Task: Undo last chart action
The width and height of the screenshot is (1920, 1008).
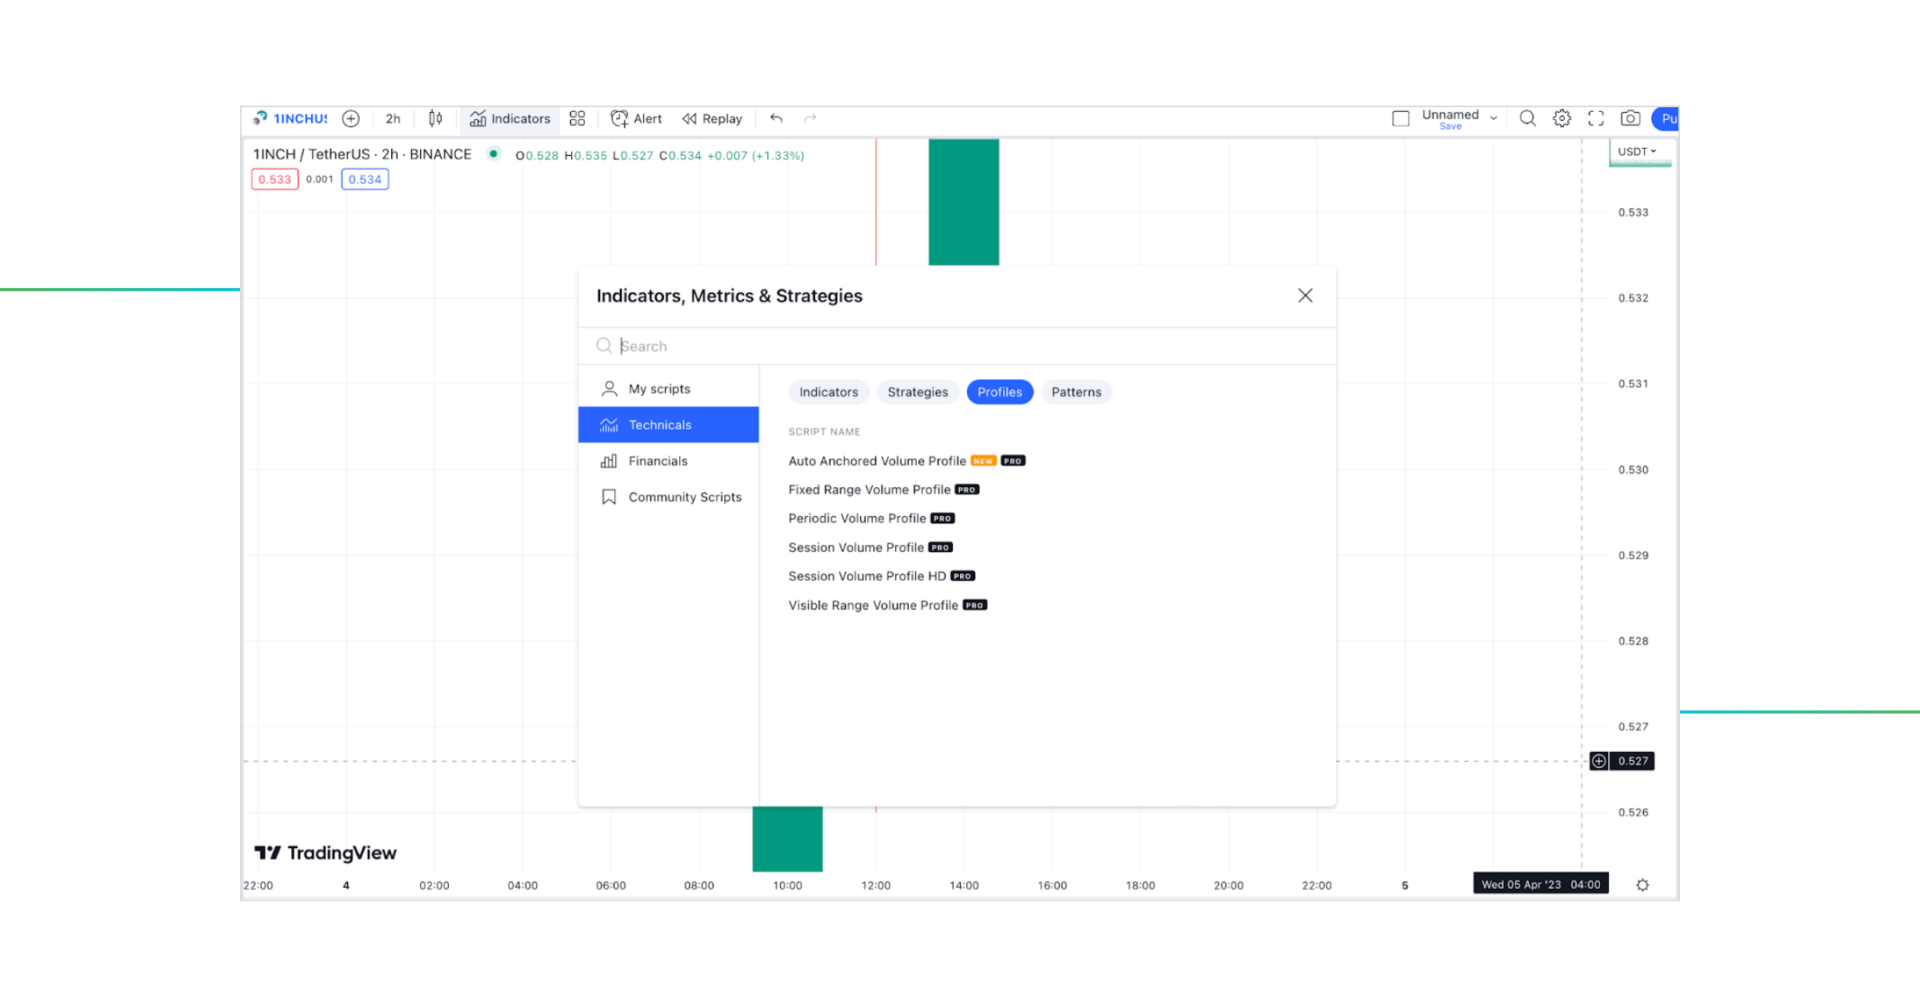Action: pyautogui.click(x=776, y=118)
